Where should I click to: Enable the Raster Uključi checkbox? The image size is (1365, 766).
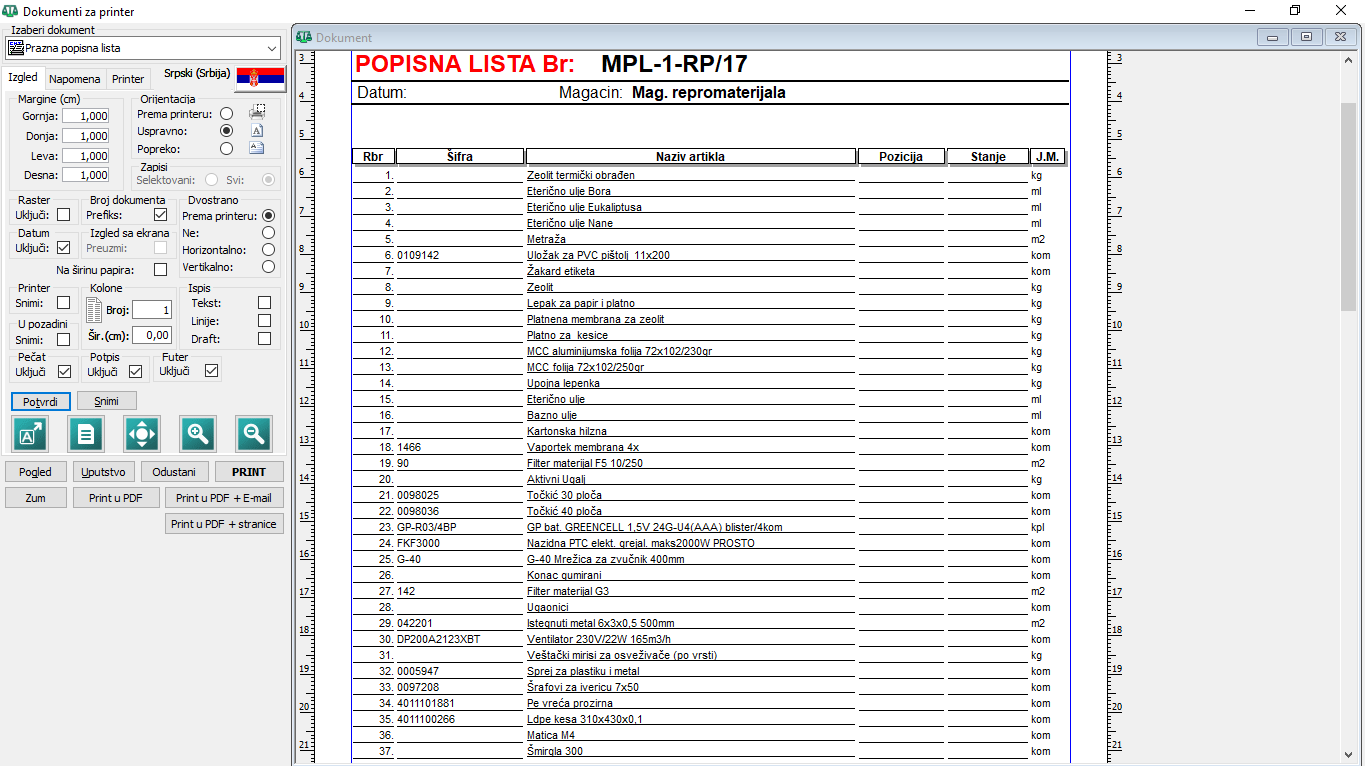[x=64, y=214]
